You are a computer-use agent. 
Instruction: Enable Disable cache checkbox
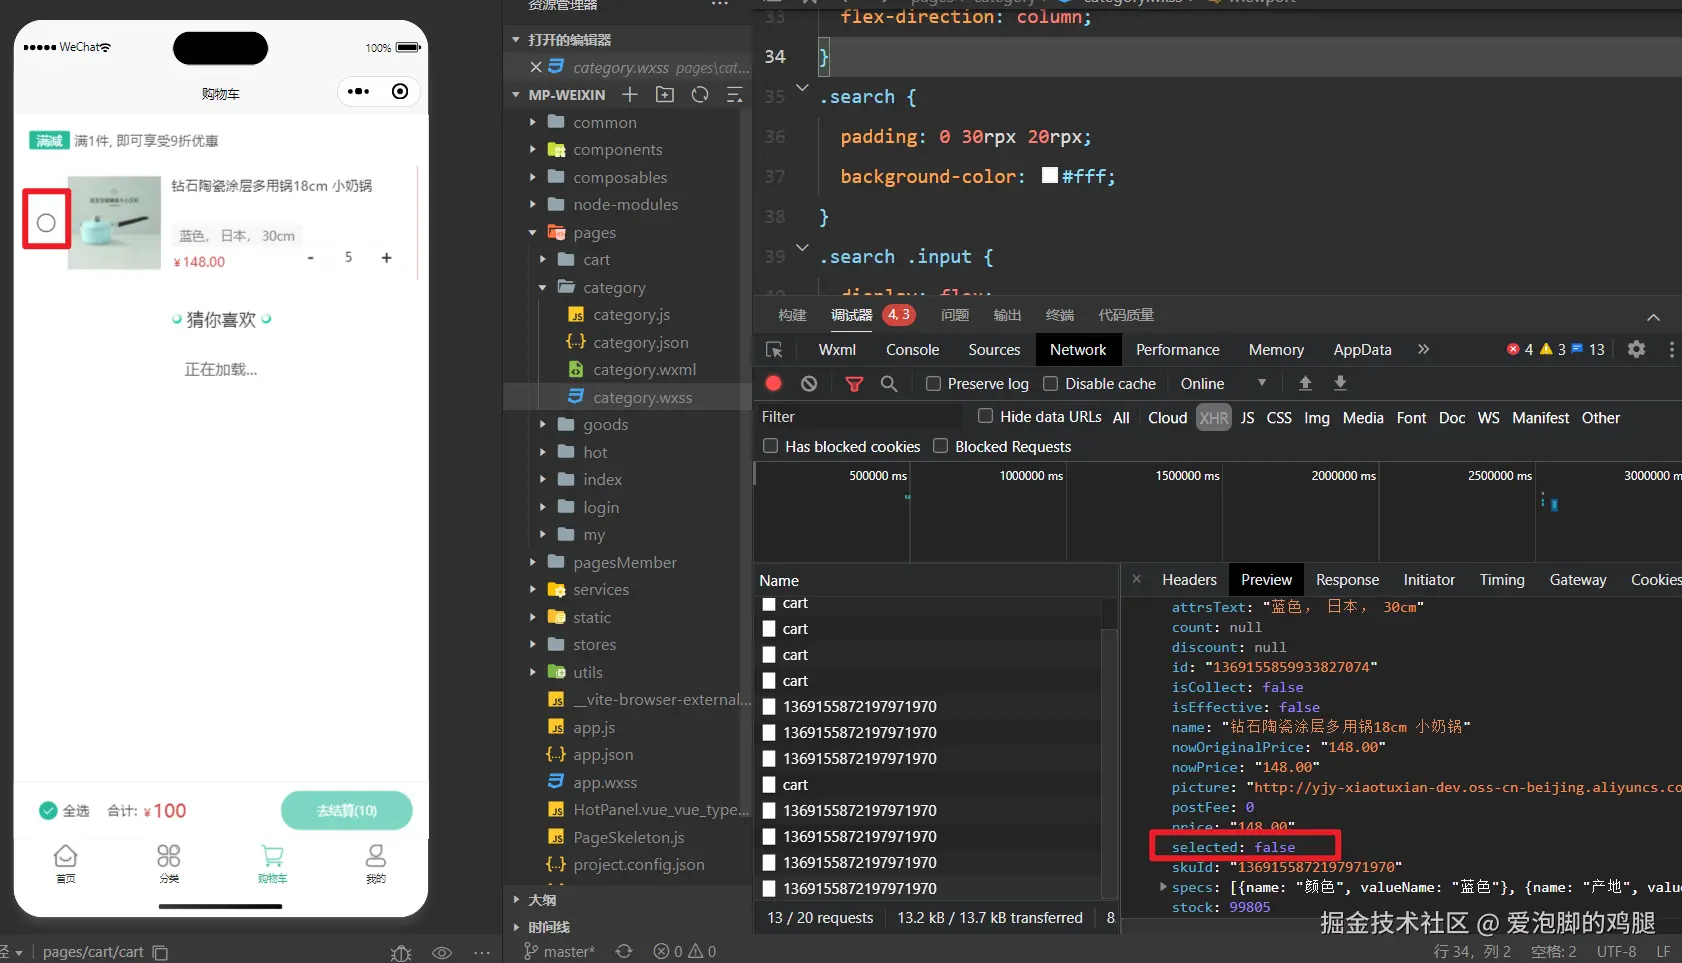(1050, 383)
